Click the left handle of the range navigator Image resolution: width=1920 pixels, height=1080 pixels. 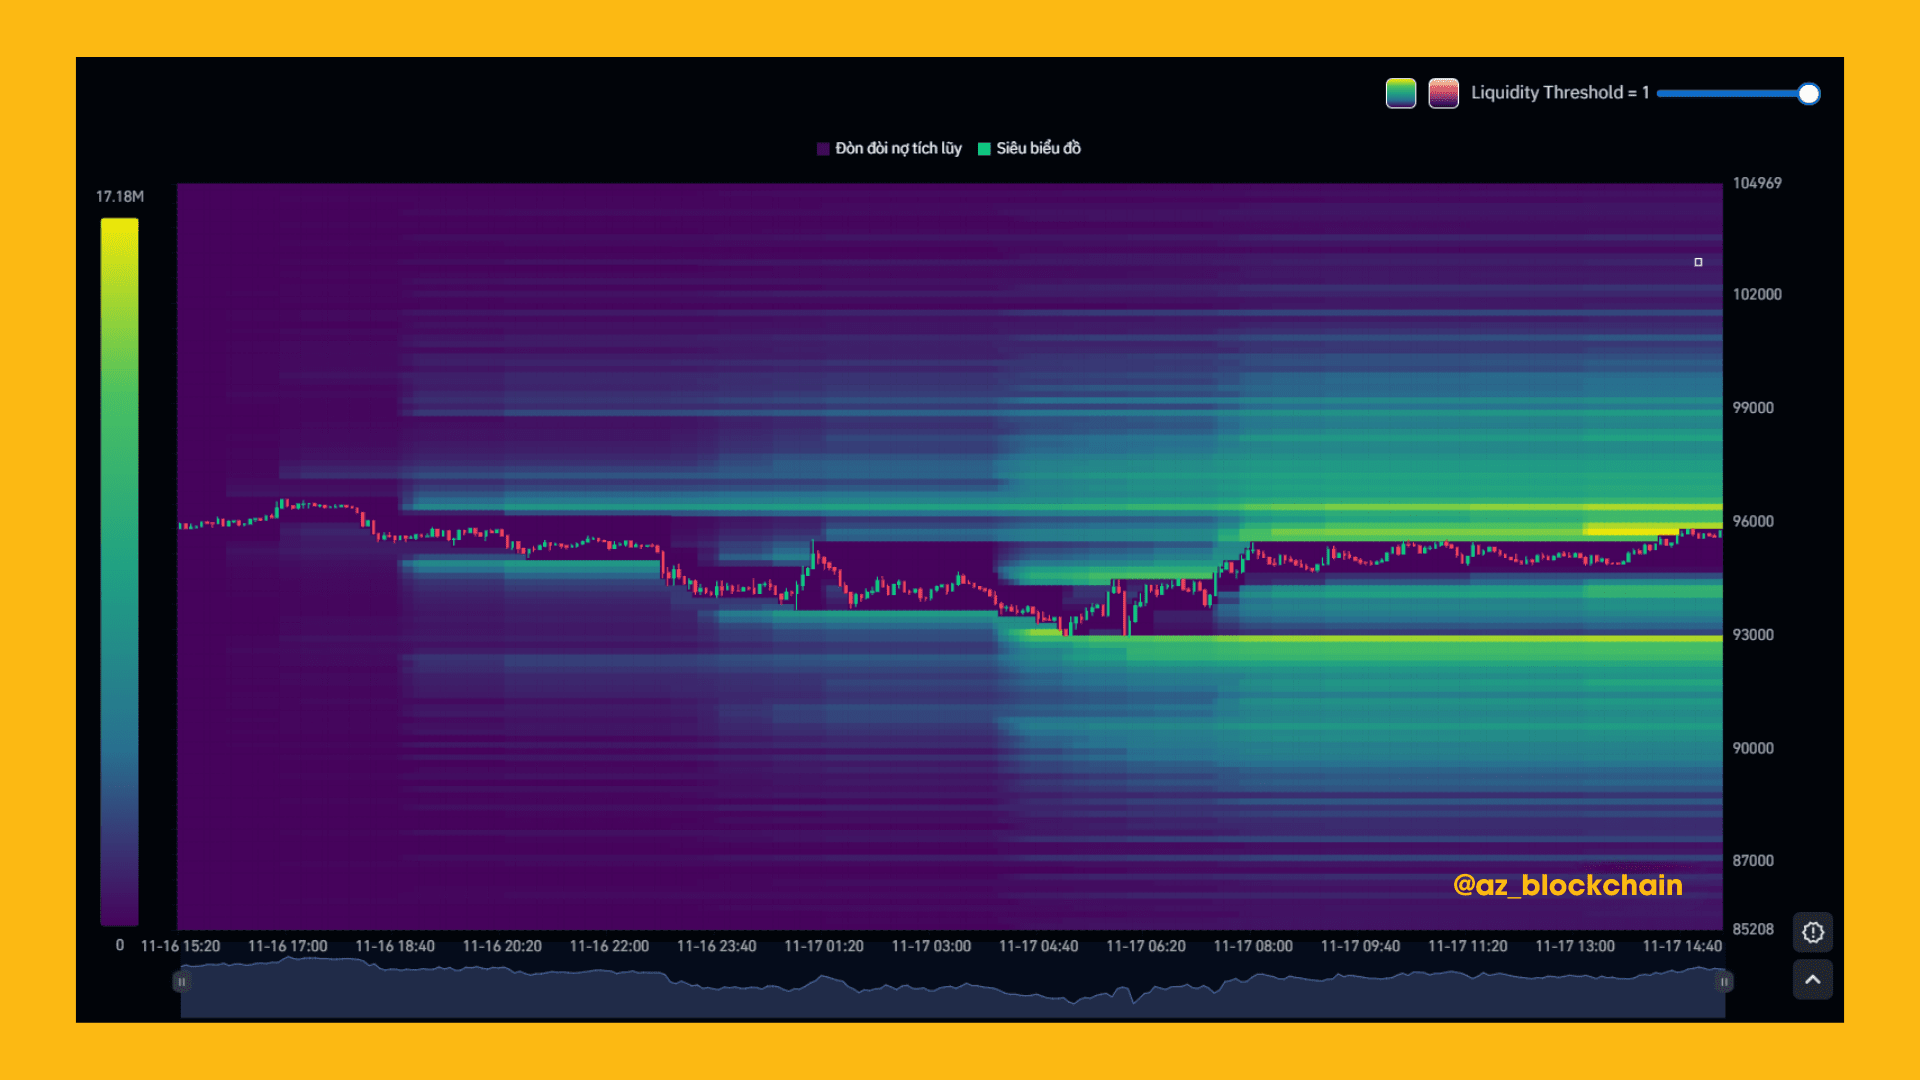click(x=181, y=982)
